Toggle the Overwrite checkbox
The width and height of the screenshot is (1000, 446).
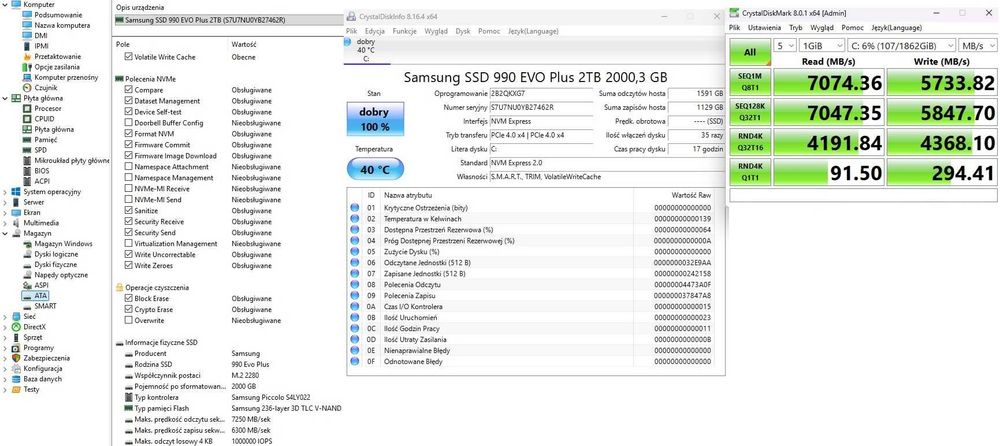pyautogui.click(x=128, y=320)
